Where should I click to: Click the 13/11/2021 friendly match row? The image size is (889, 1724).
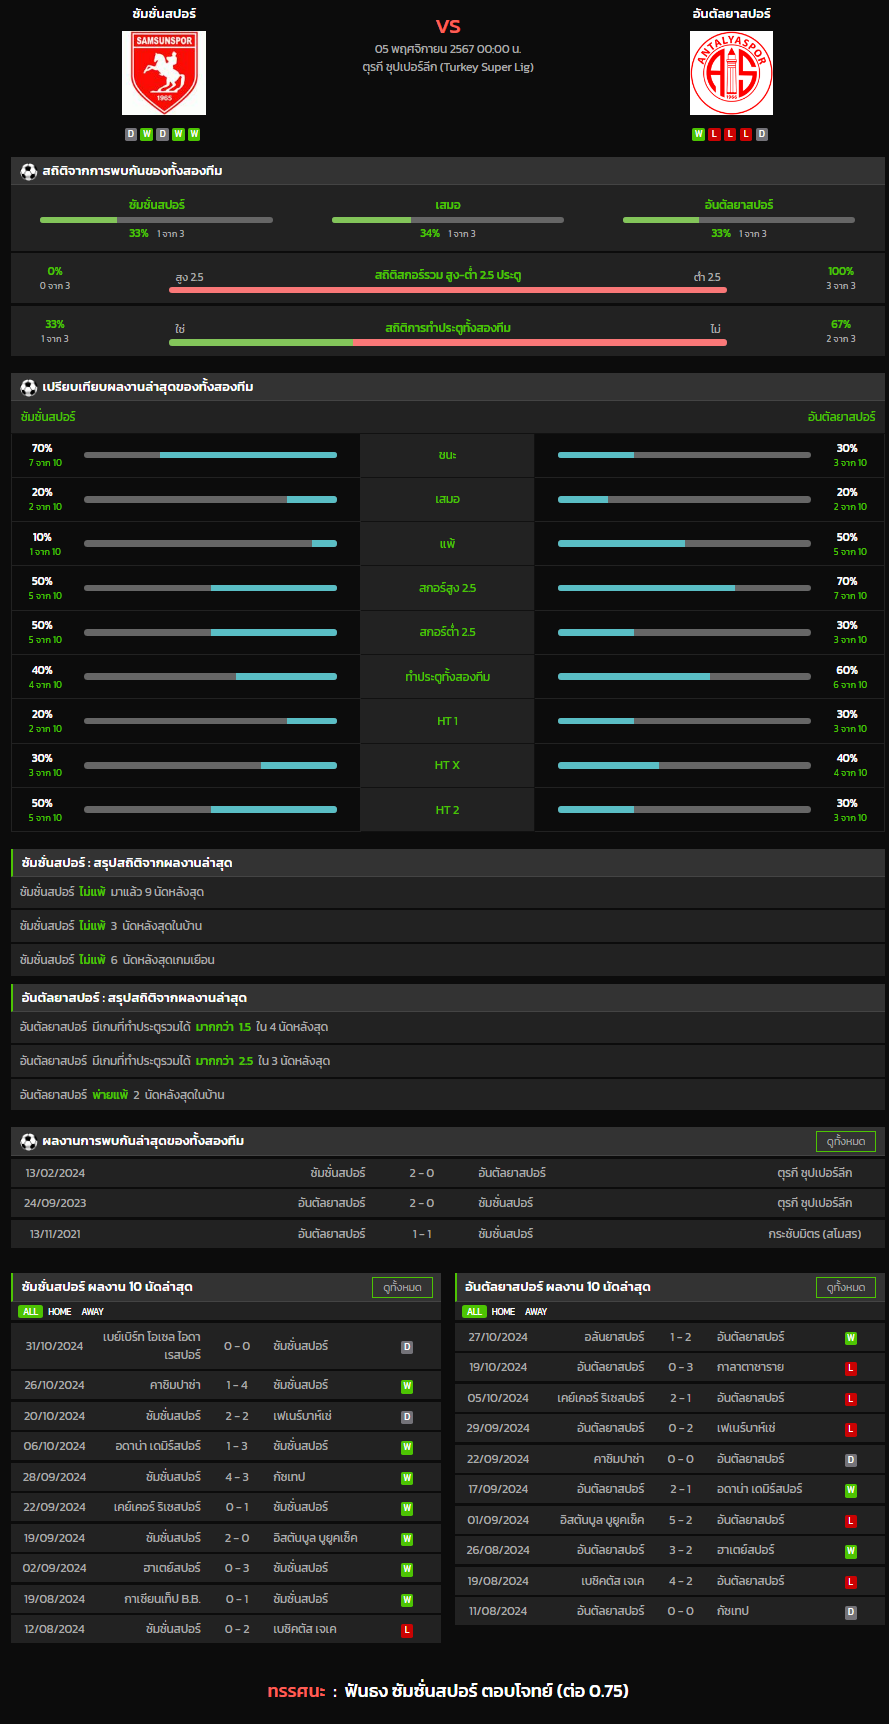[448, 1234]
